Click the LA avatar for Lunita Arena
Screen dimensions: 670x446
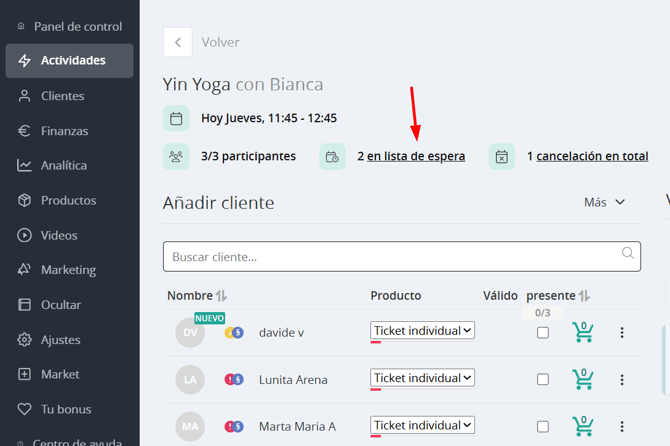coord(190,379)
